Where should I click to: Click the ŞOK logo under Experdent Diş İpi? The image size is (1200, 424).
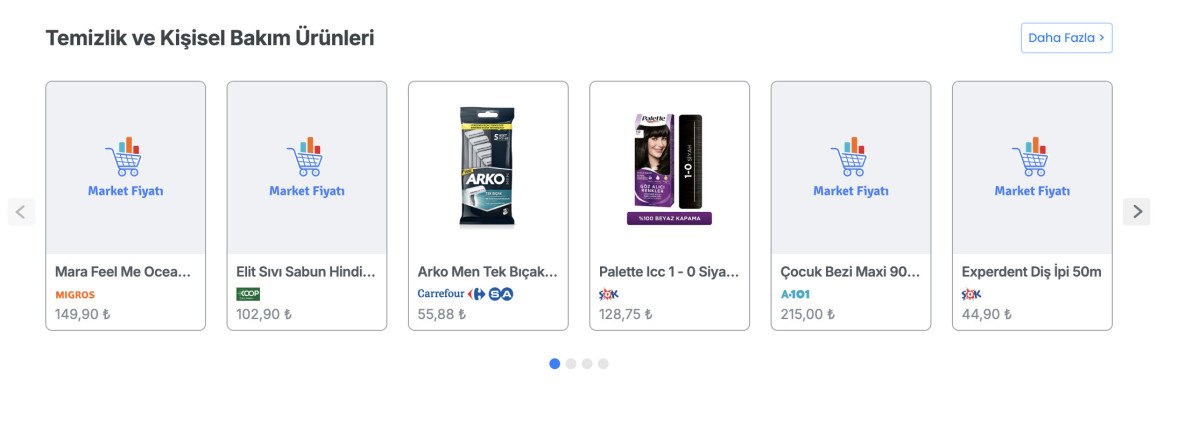pos(971,294)
